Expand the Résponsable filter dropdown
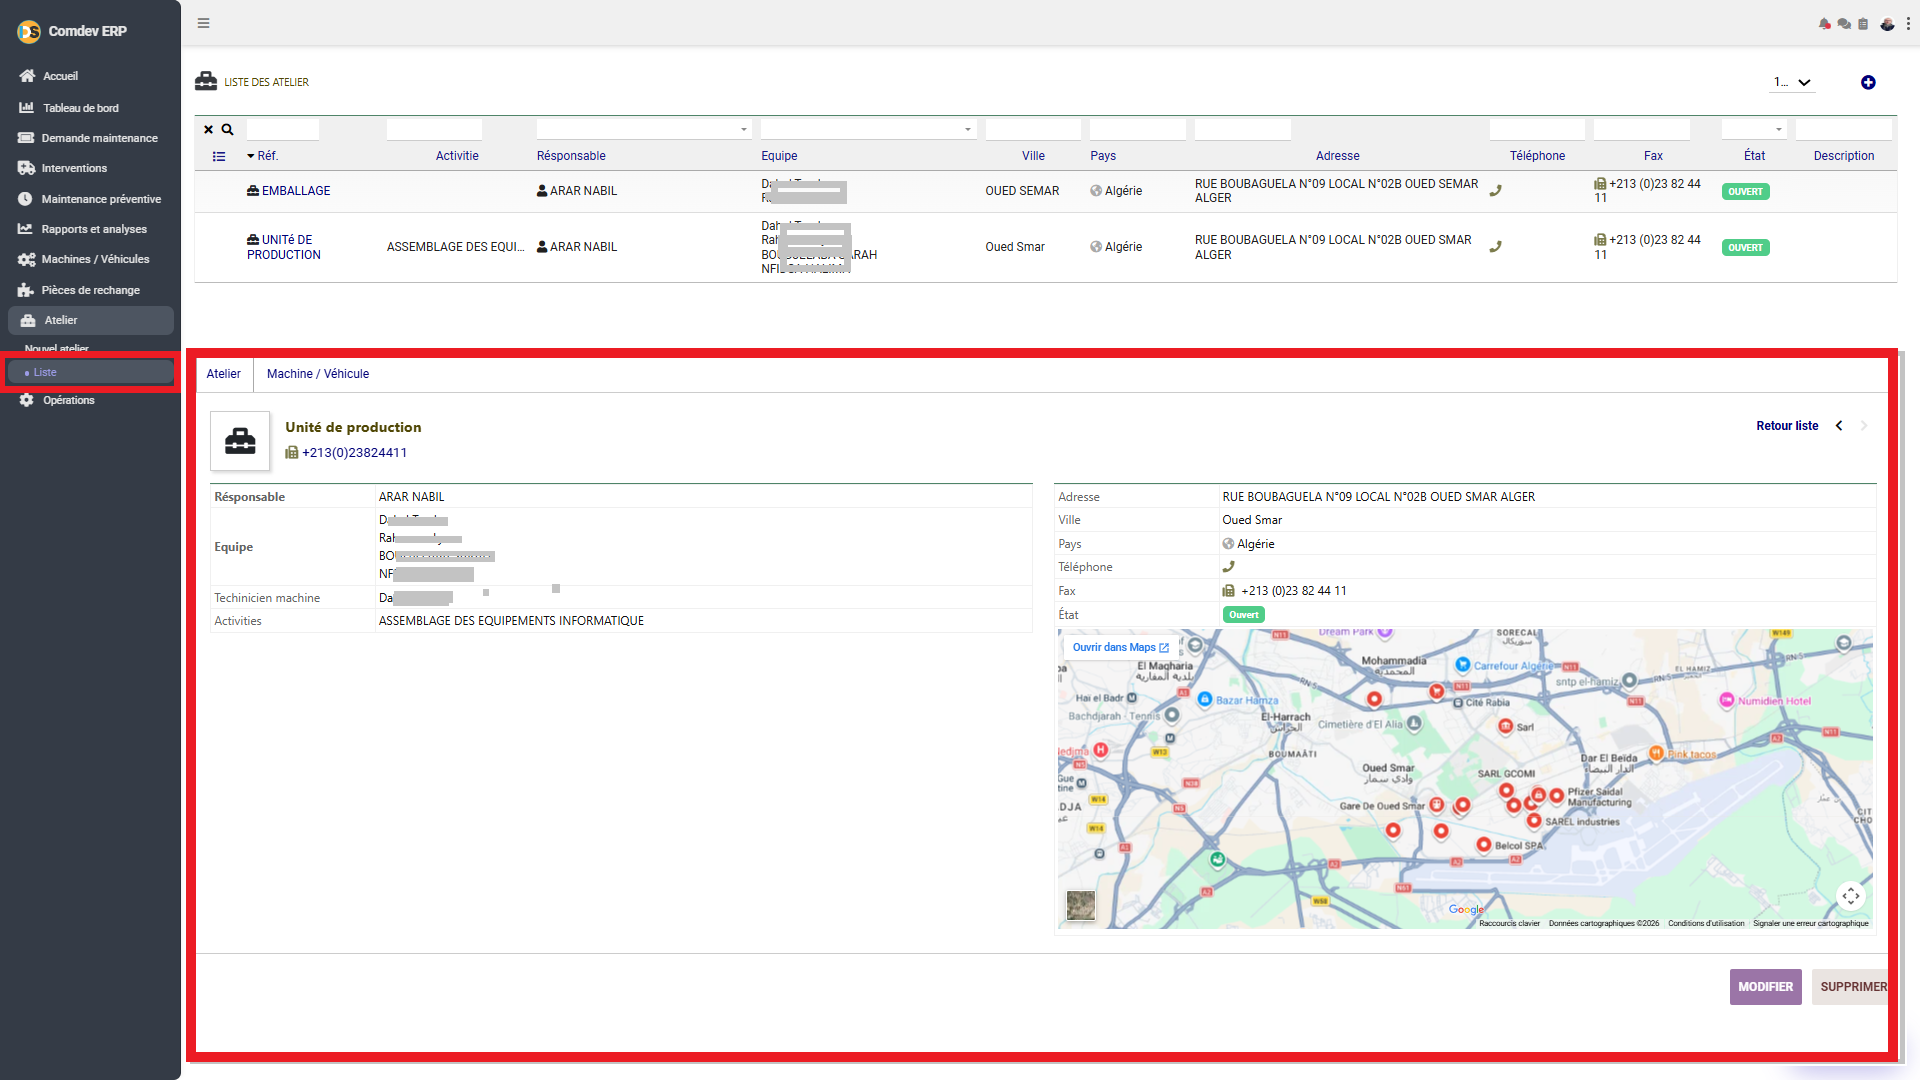 point(644,130)
